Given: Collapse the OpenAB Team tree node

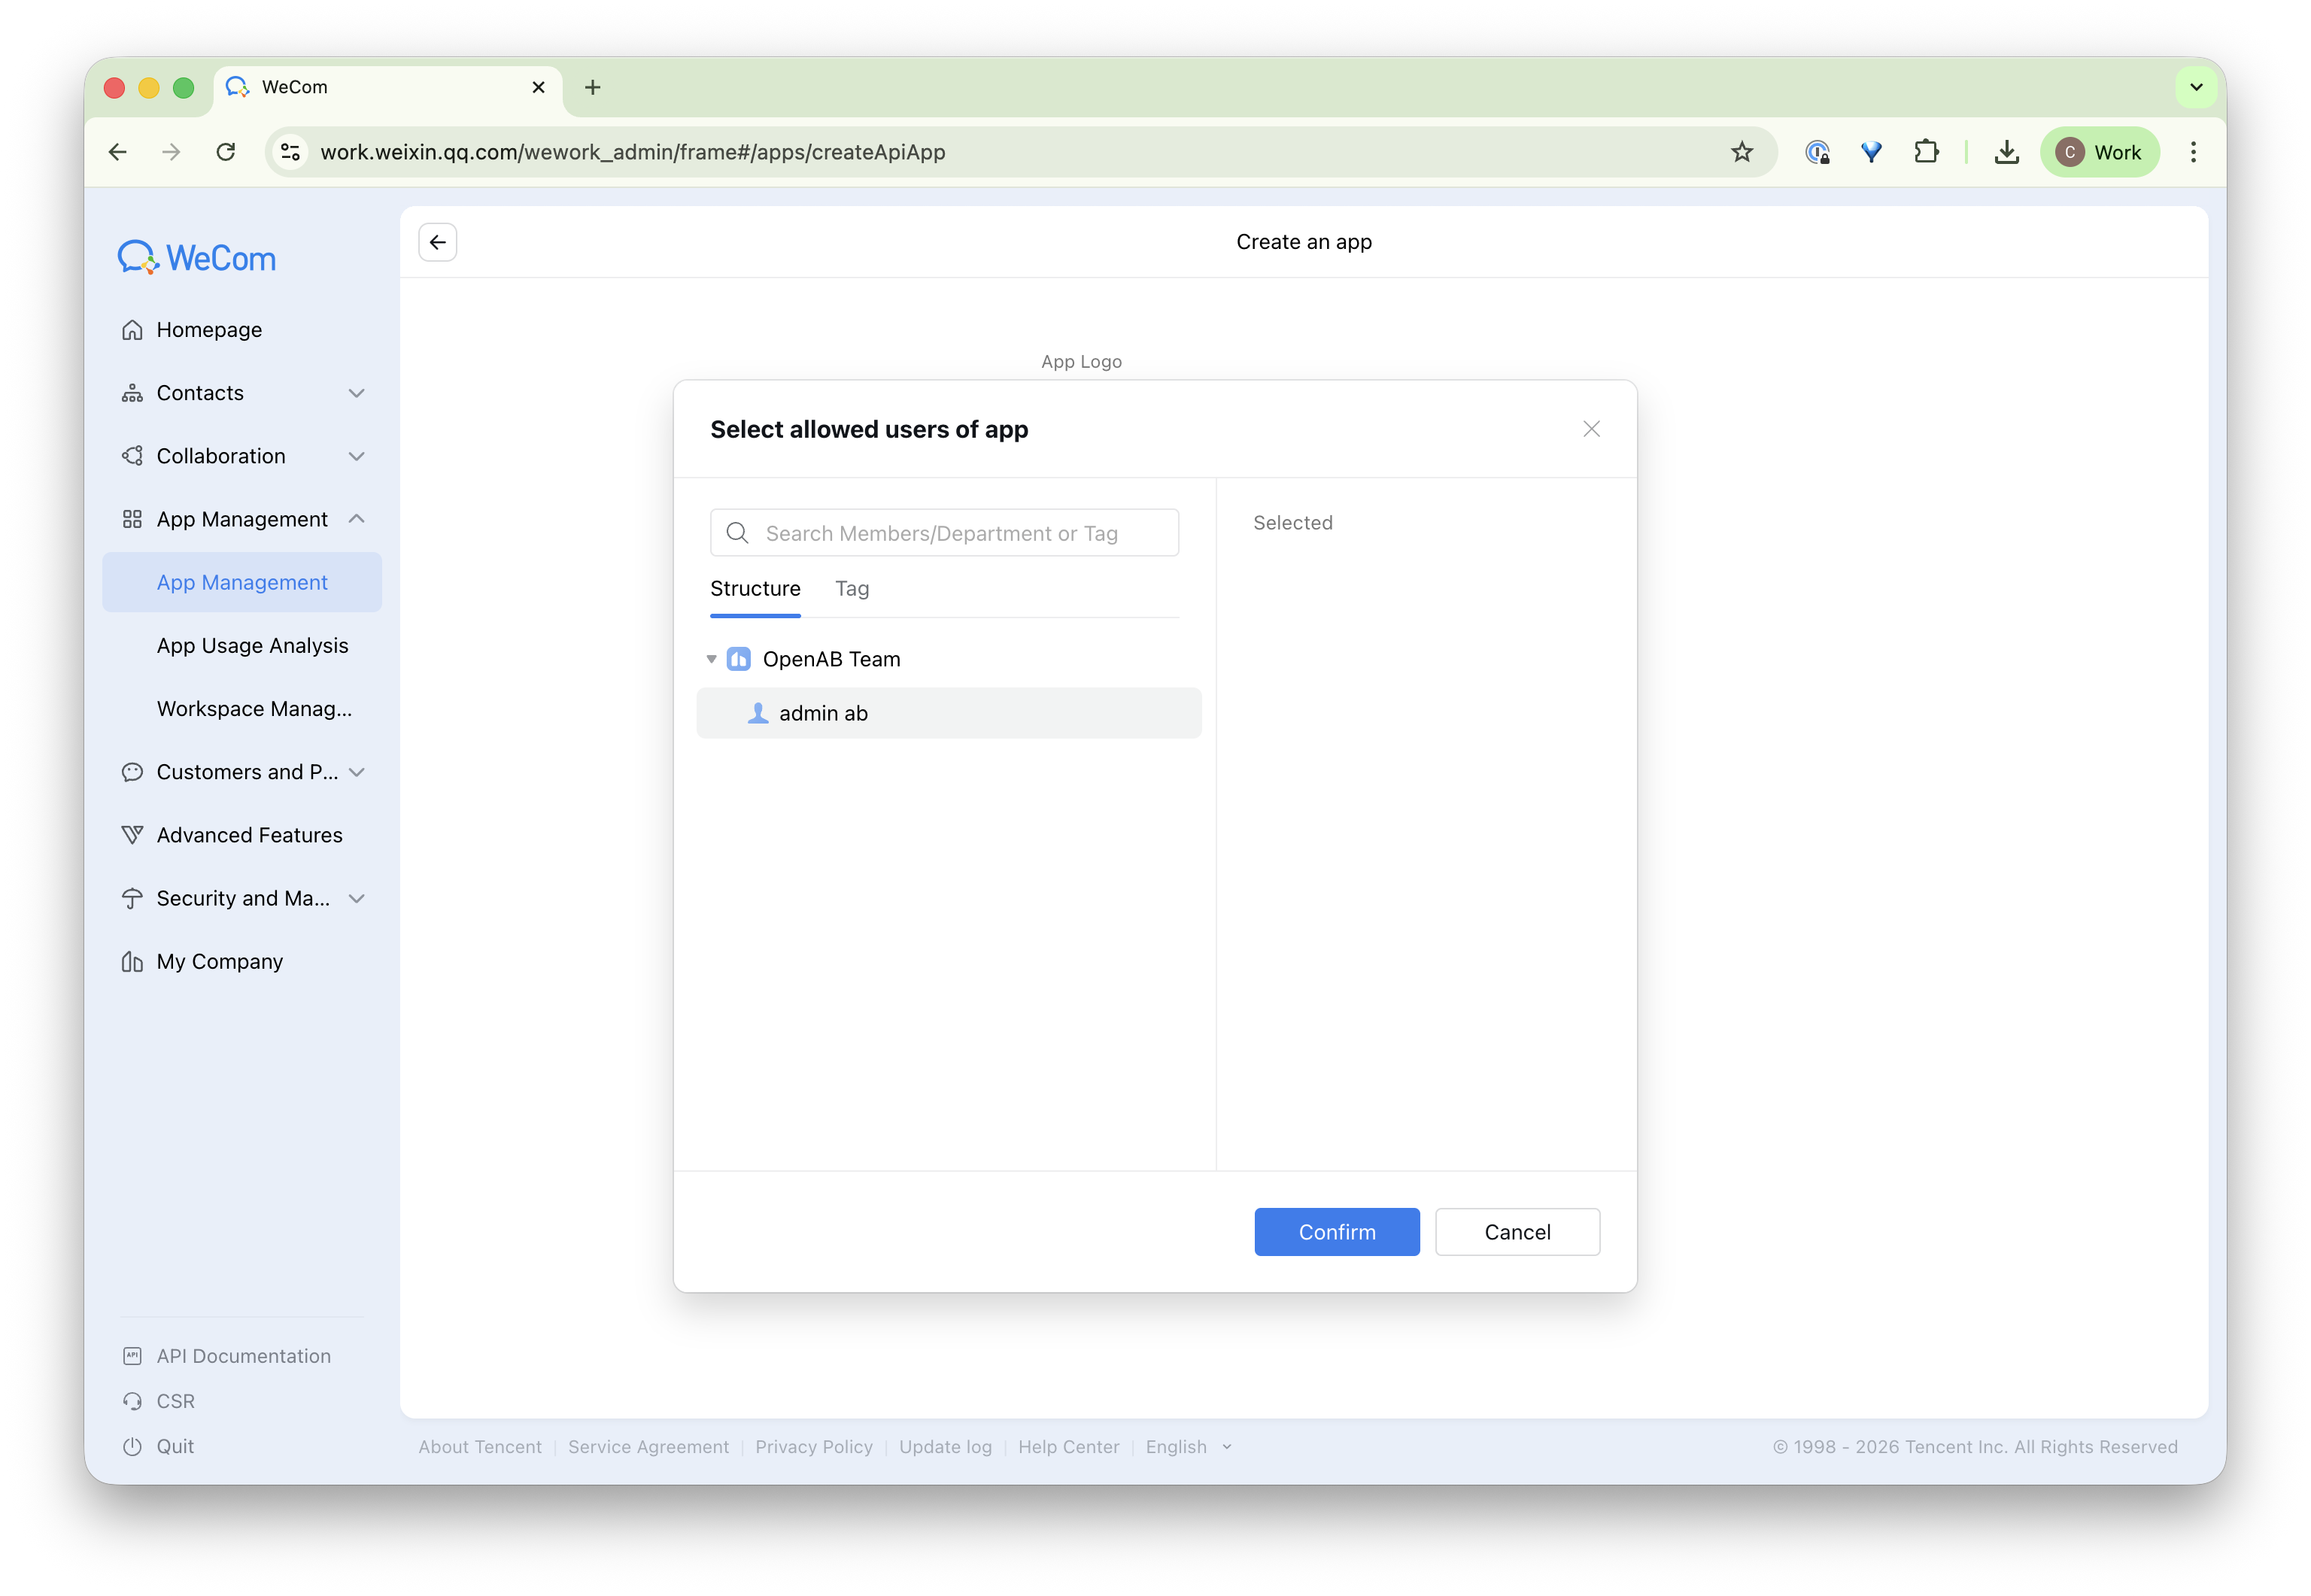Looking at the screenshot, I should click(x=711, y=659).
